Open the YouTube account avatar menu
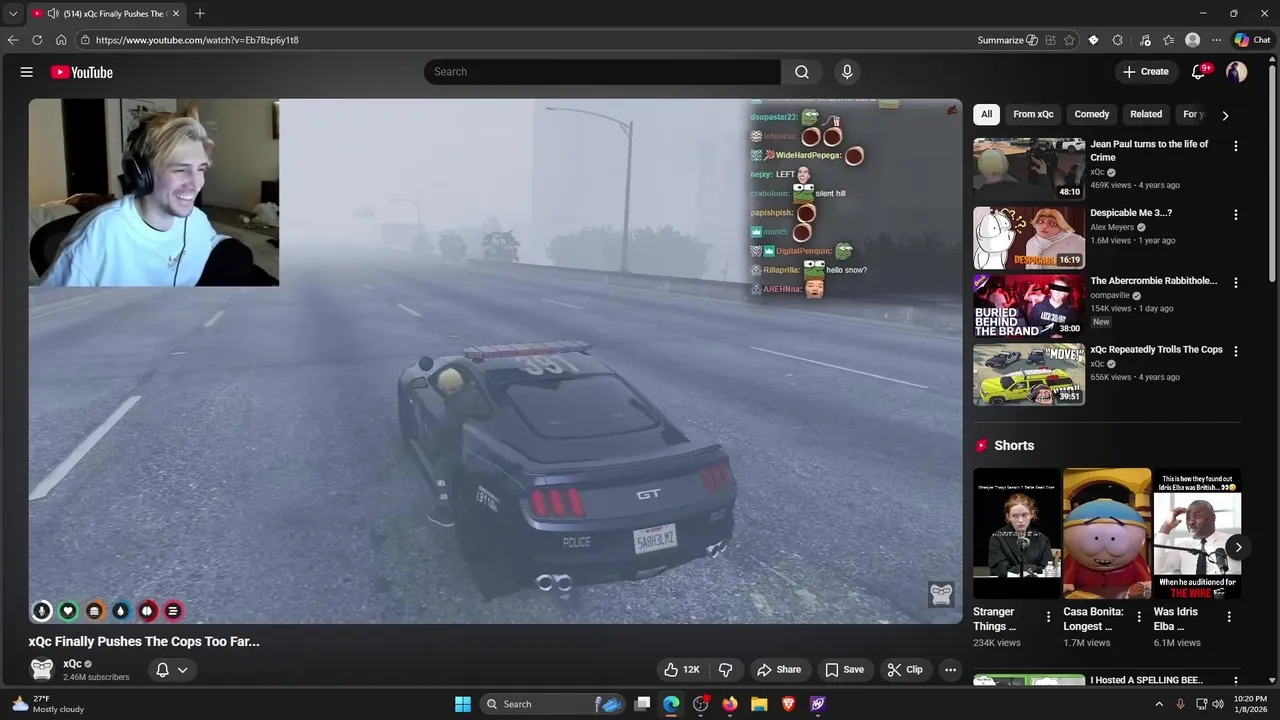The height and width of the screenshot is (720, 1280). (1237, 72)
